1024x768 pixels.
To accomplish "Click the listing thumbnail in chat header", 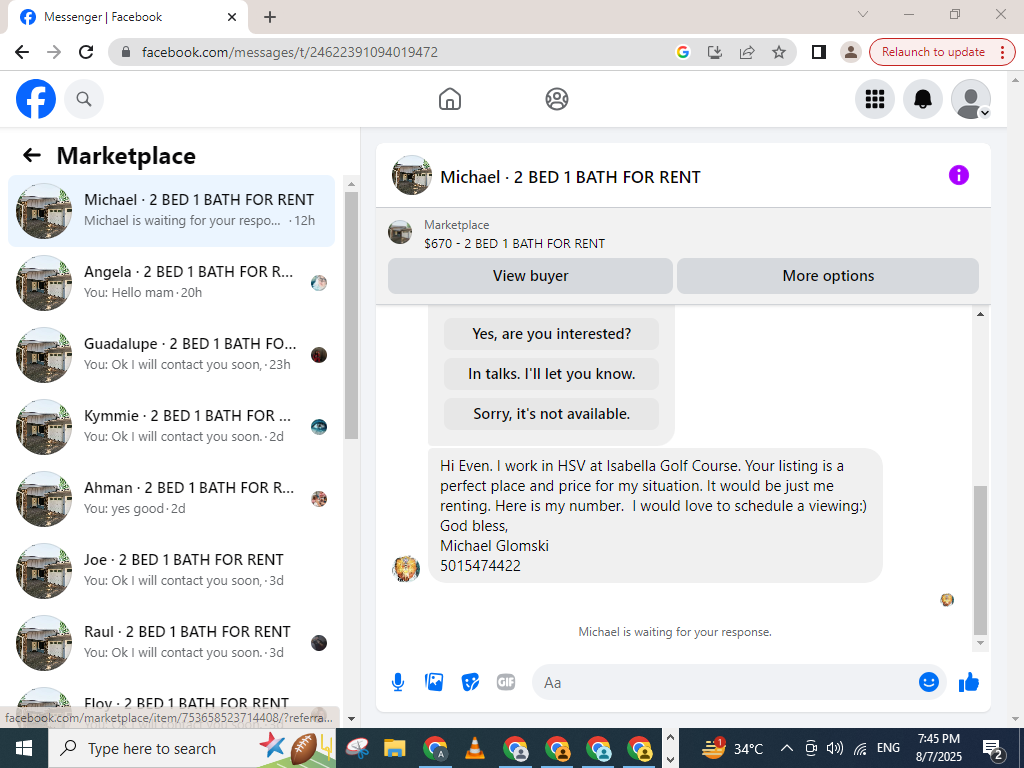I will 411,175.
